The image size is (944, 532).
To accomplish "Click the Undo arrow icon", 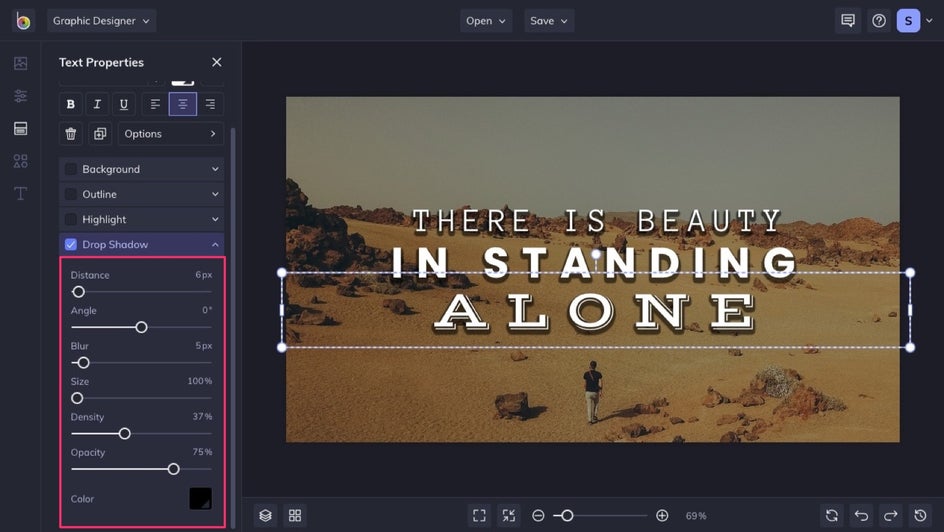I will click(x=861, y=515).
